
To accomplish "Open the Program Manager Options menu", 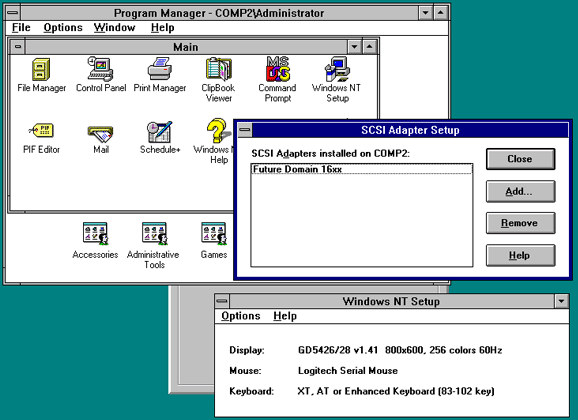I will point(63,28).
